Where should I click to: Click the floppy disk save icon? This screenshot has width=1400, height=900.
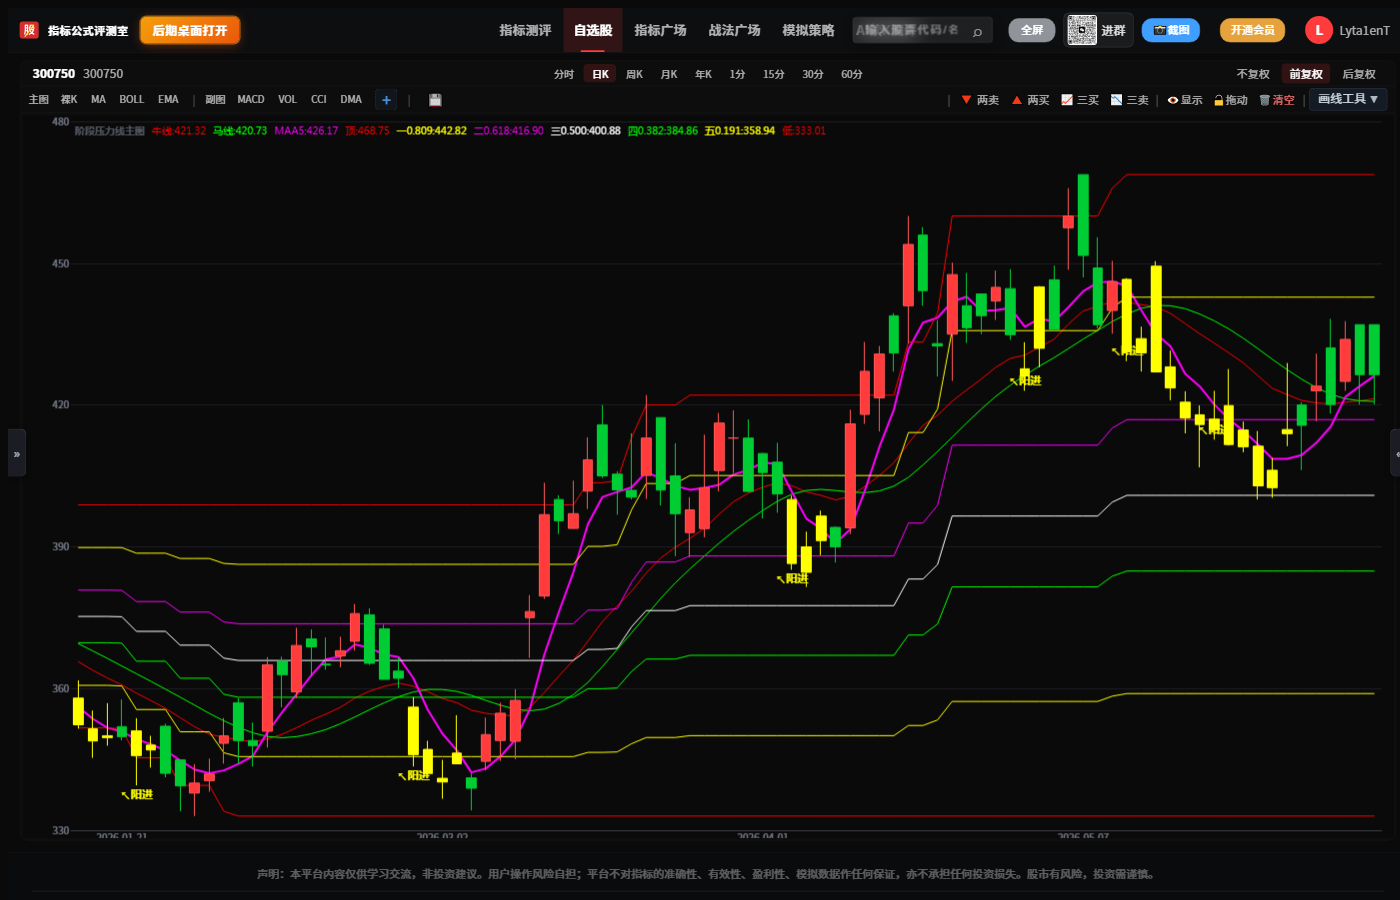(x=435, y=100)
